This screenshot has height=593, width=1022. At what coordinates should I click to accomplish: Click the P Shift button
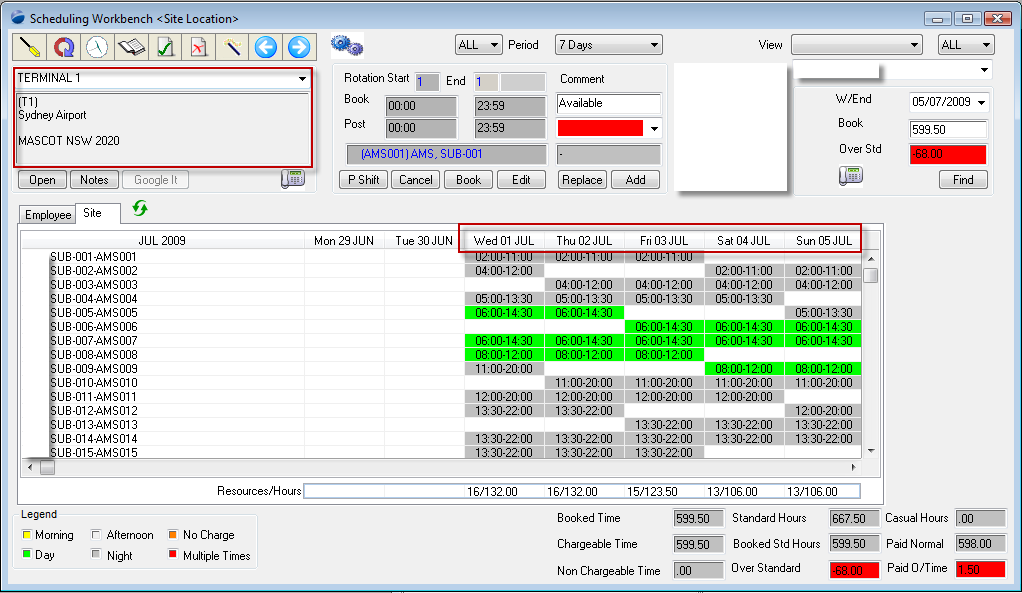[x=364, y=180]
